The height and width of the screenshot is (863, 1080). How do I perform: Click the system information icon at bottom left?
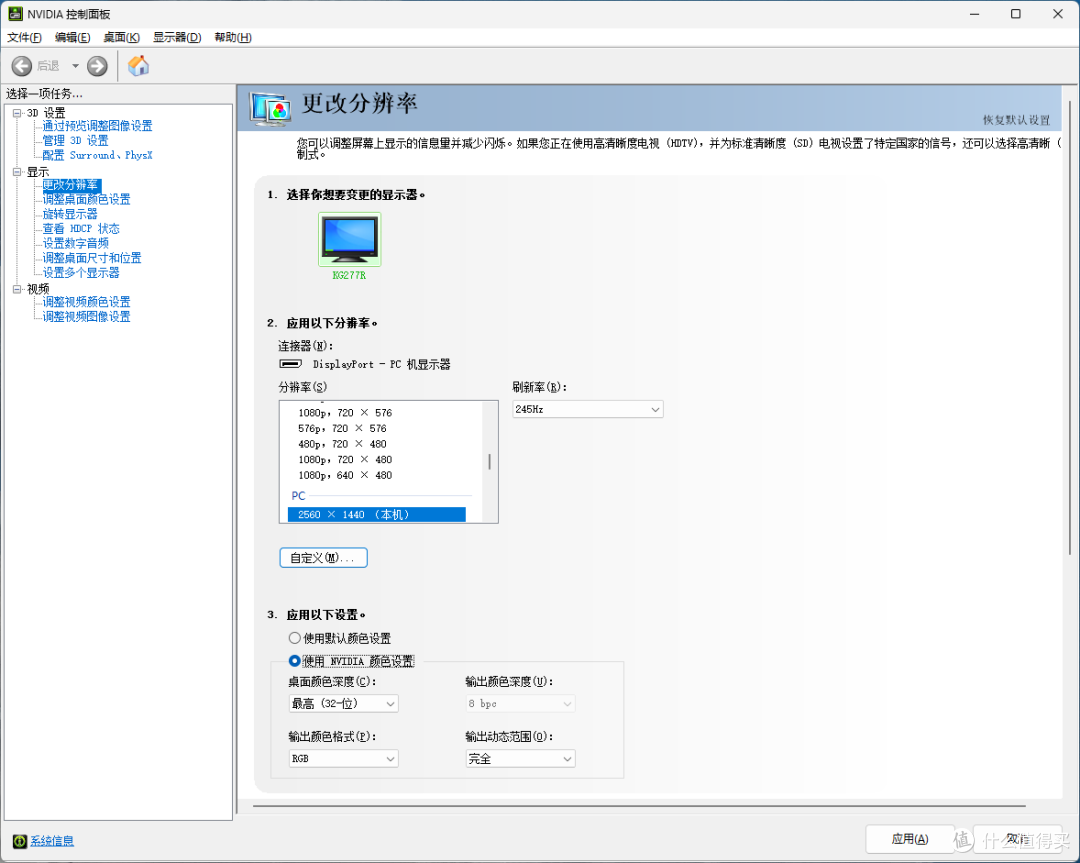[x=19, y=840]
